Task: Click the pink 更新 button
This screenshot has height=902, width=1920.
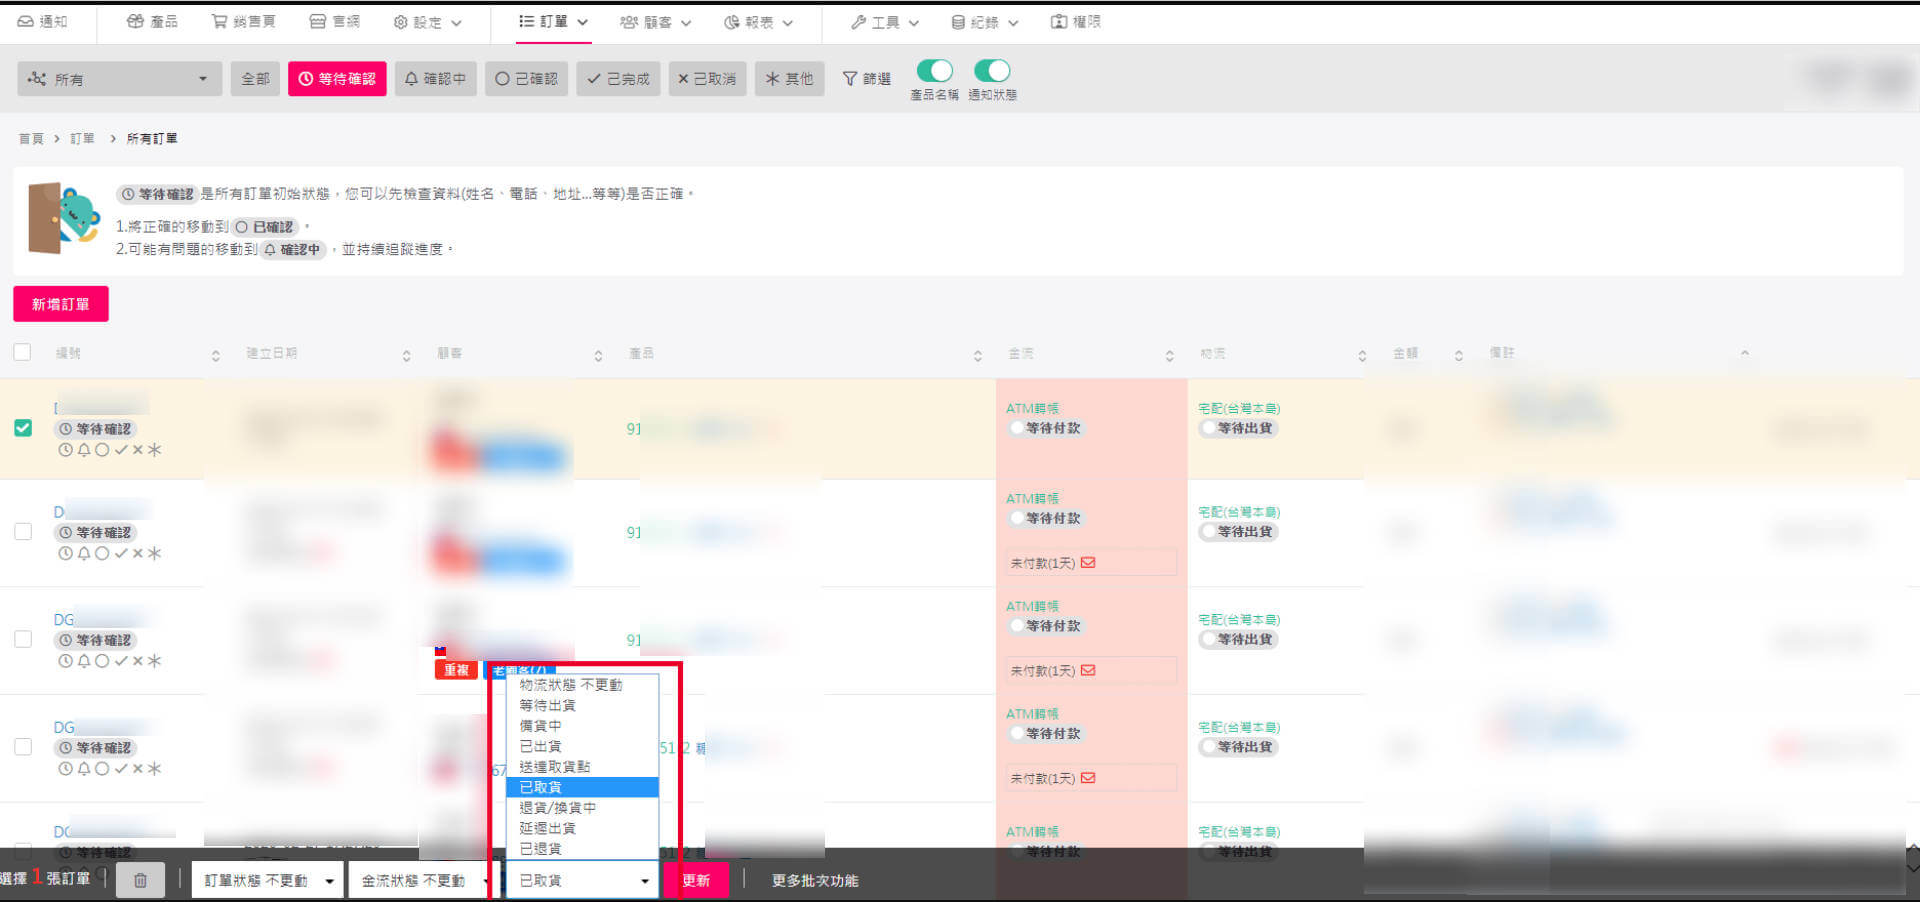Action: (x=696, y=880)
